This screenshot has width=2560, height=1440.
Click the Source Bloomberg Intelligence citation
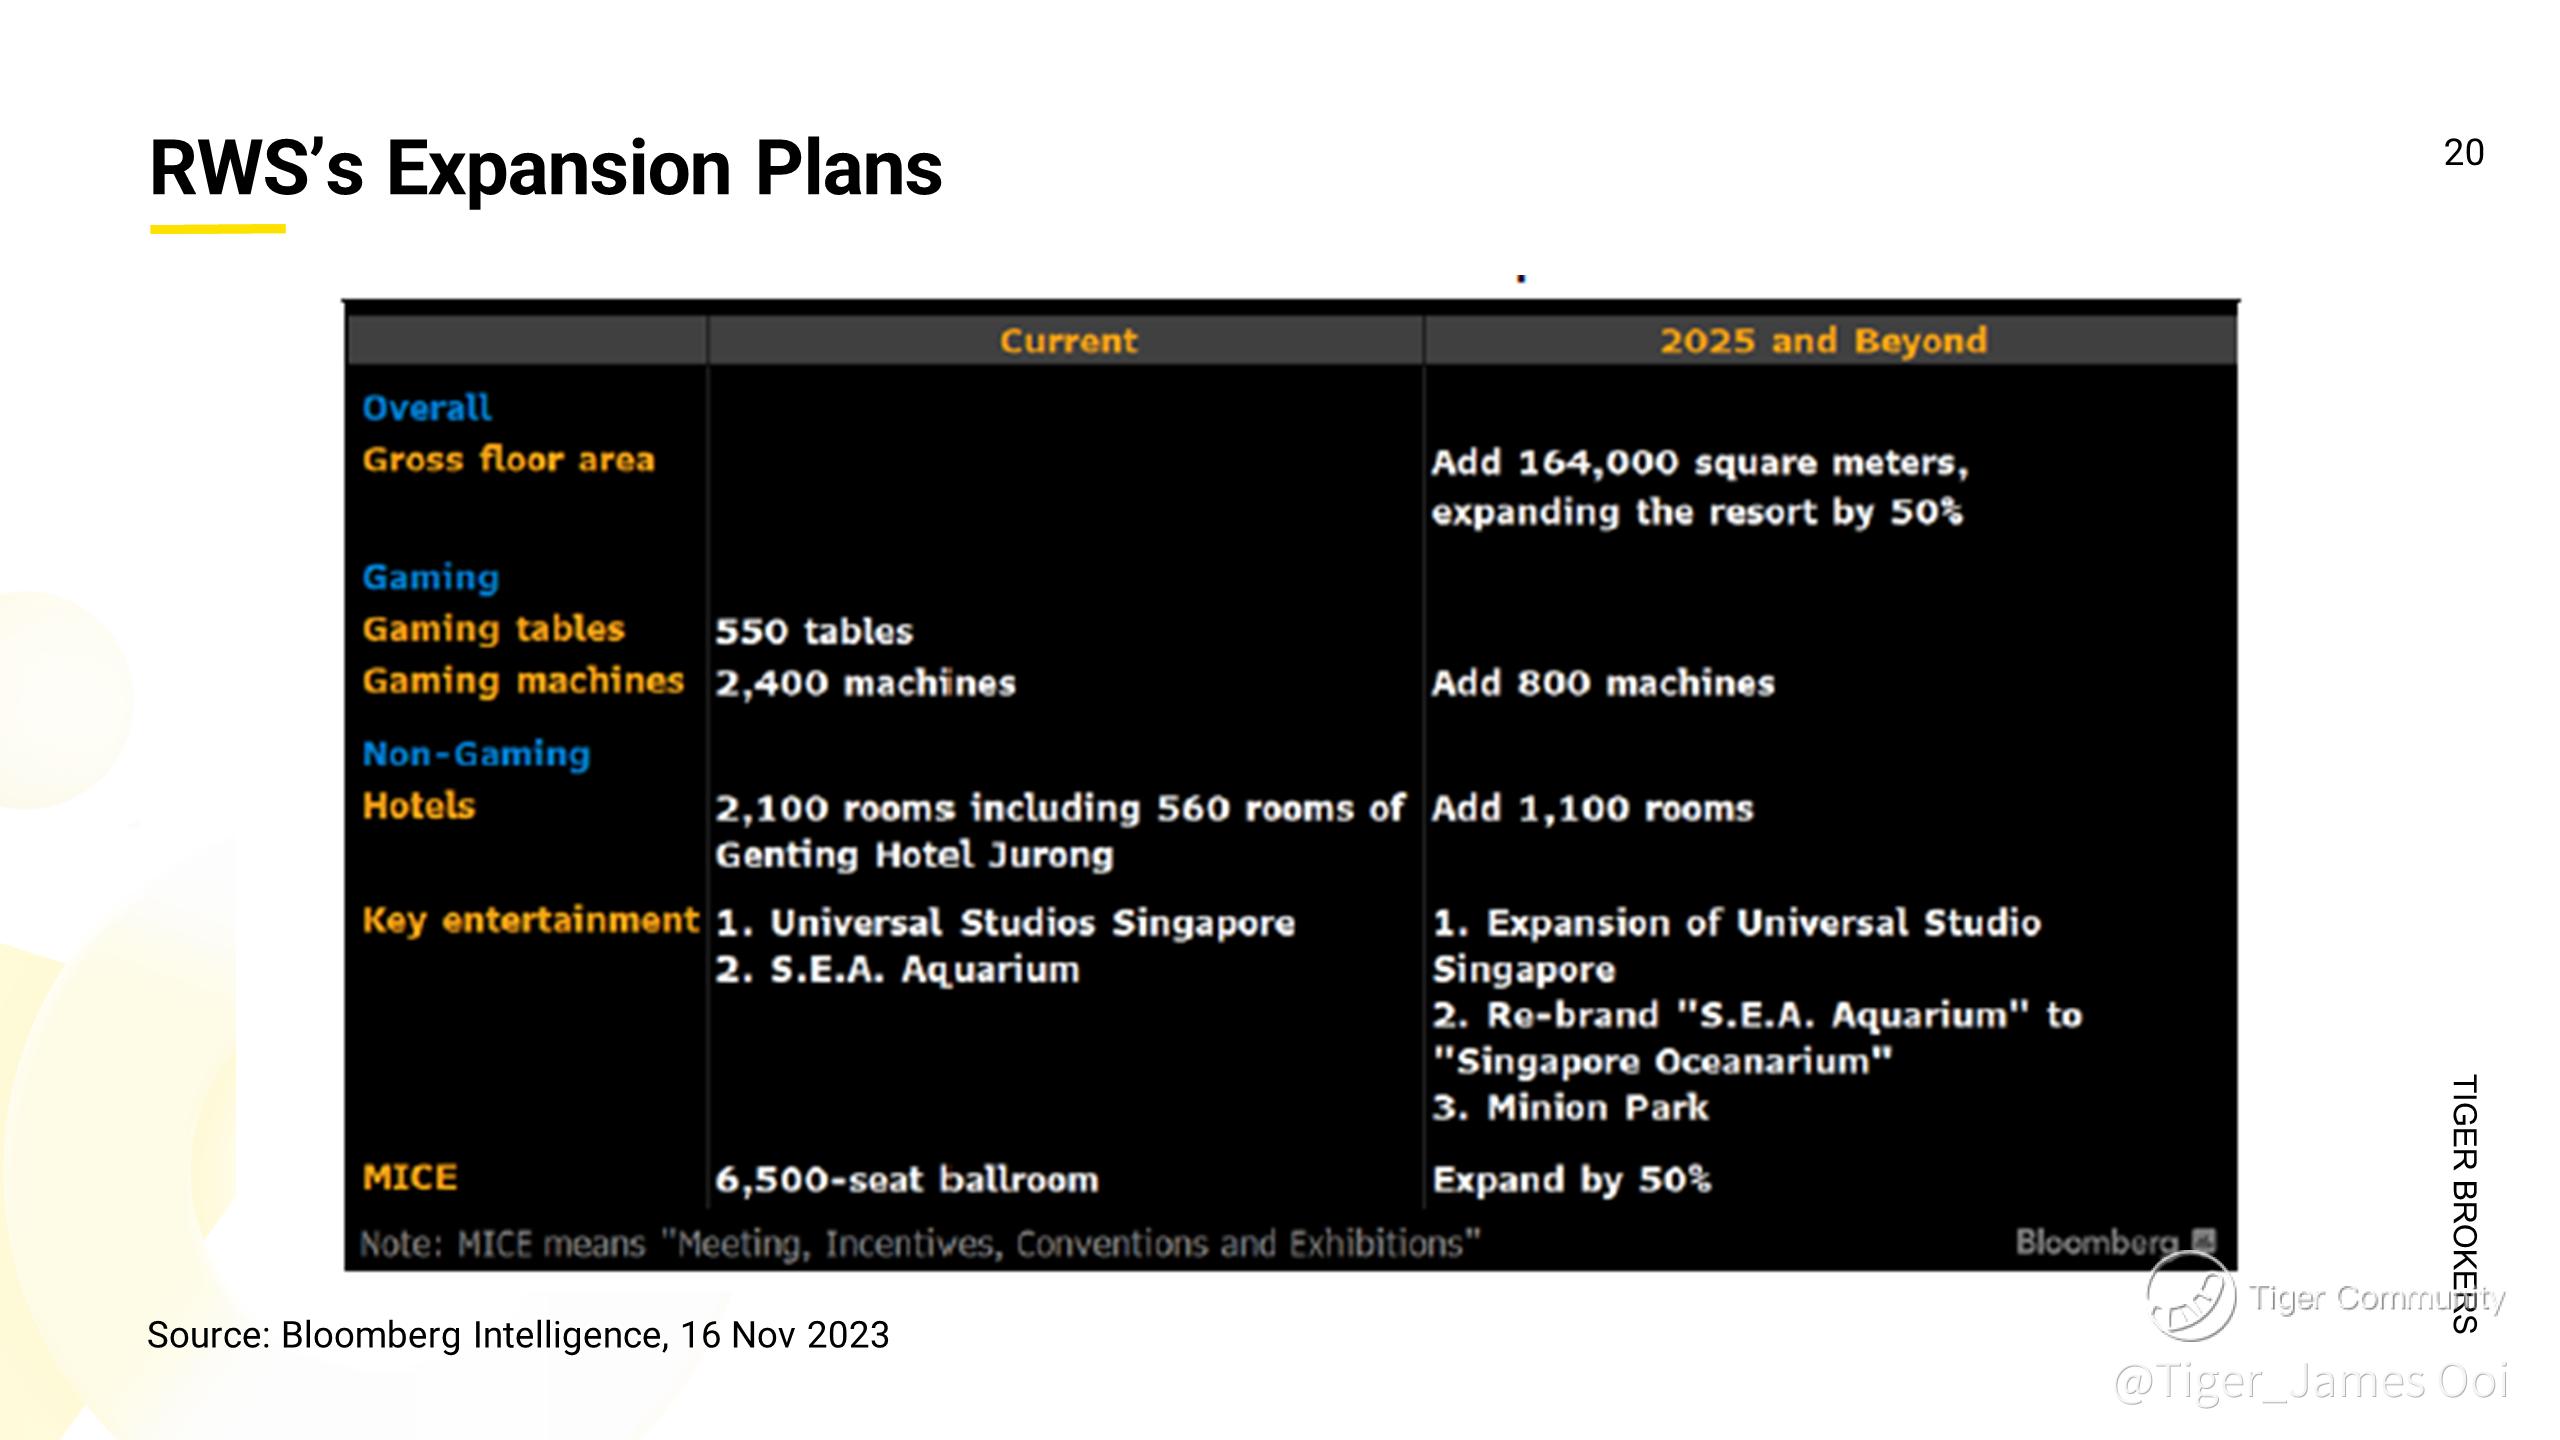coord(518,1335)
